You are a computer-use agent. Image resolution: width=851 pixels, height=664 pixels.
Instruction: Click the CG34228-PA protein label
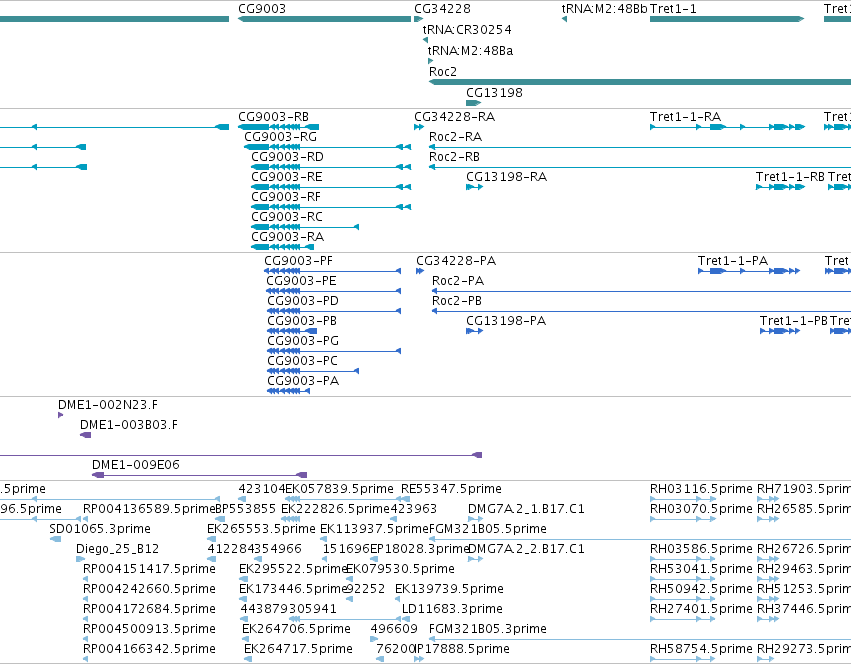(456, 261)
